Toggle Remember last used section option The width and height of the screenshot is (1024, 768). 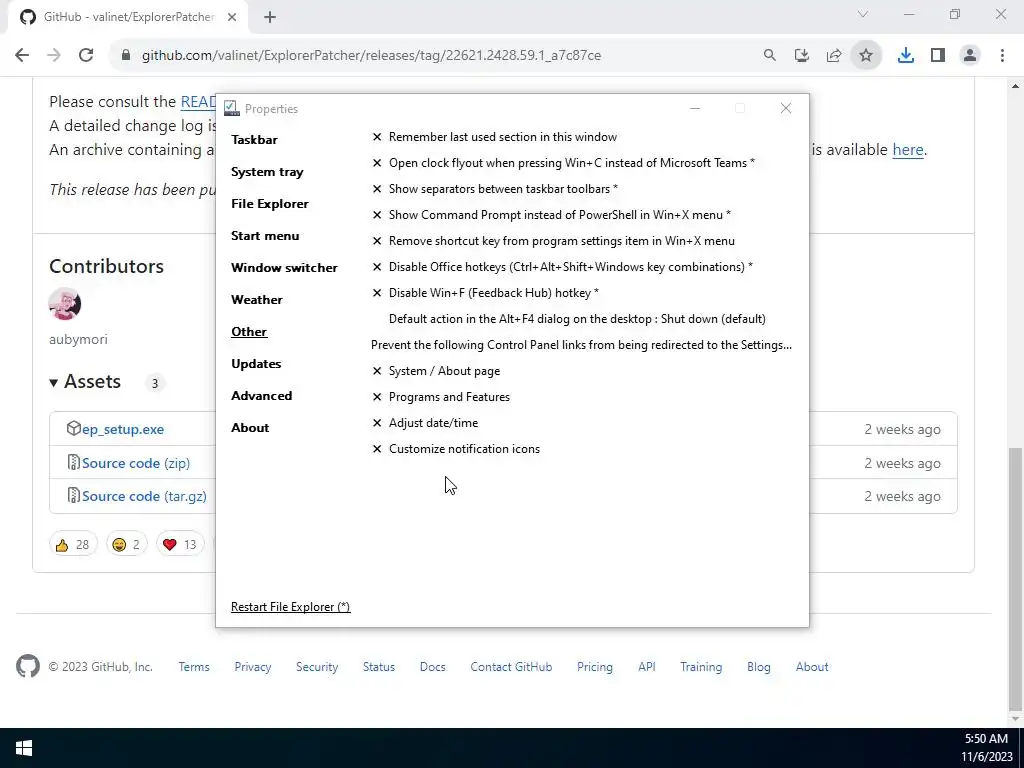click(x=494, y=137)
